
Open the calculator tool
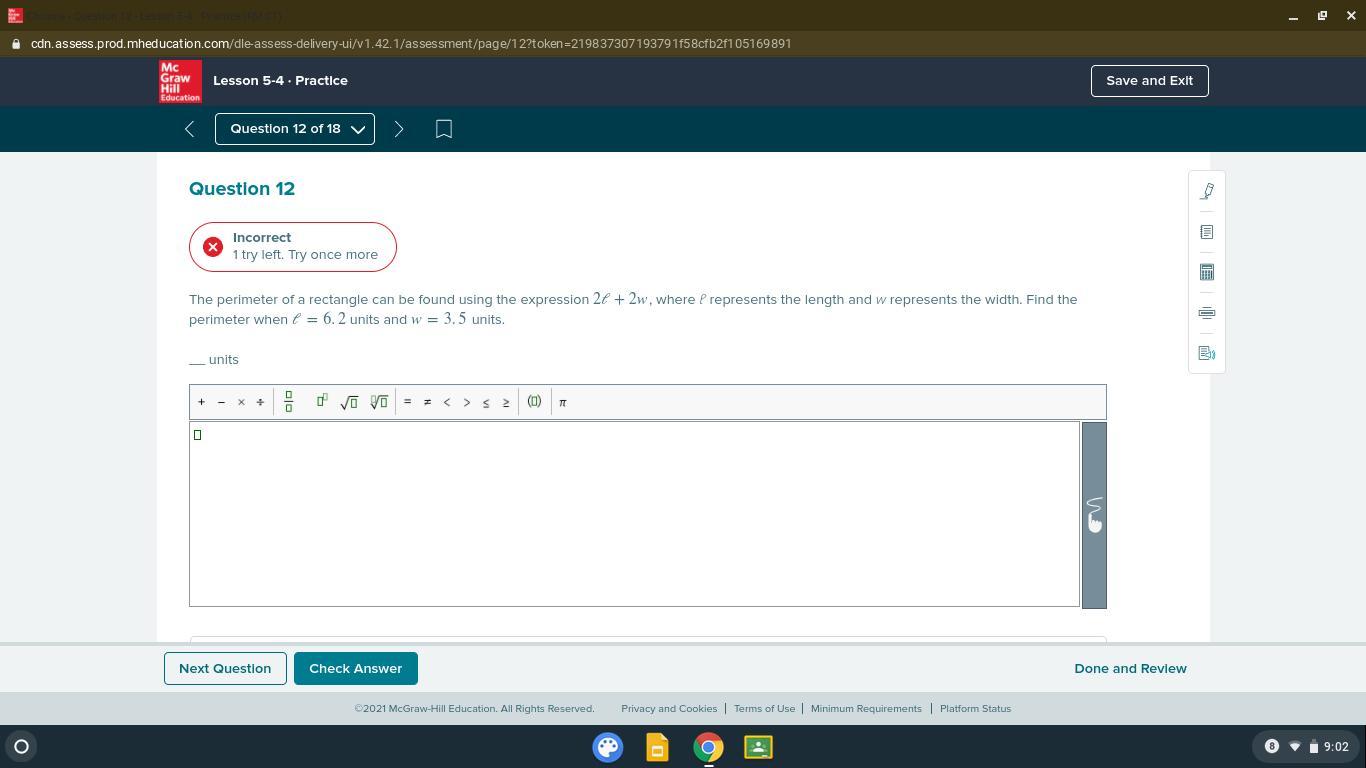pos(1207,272)
